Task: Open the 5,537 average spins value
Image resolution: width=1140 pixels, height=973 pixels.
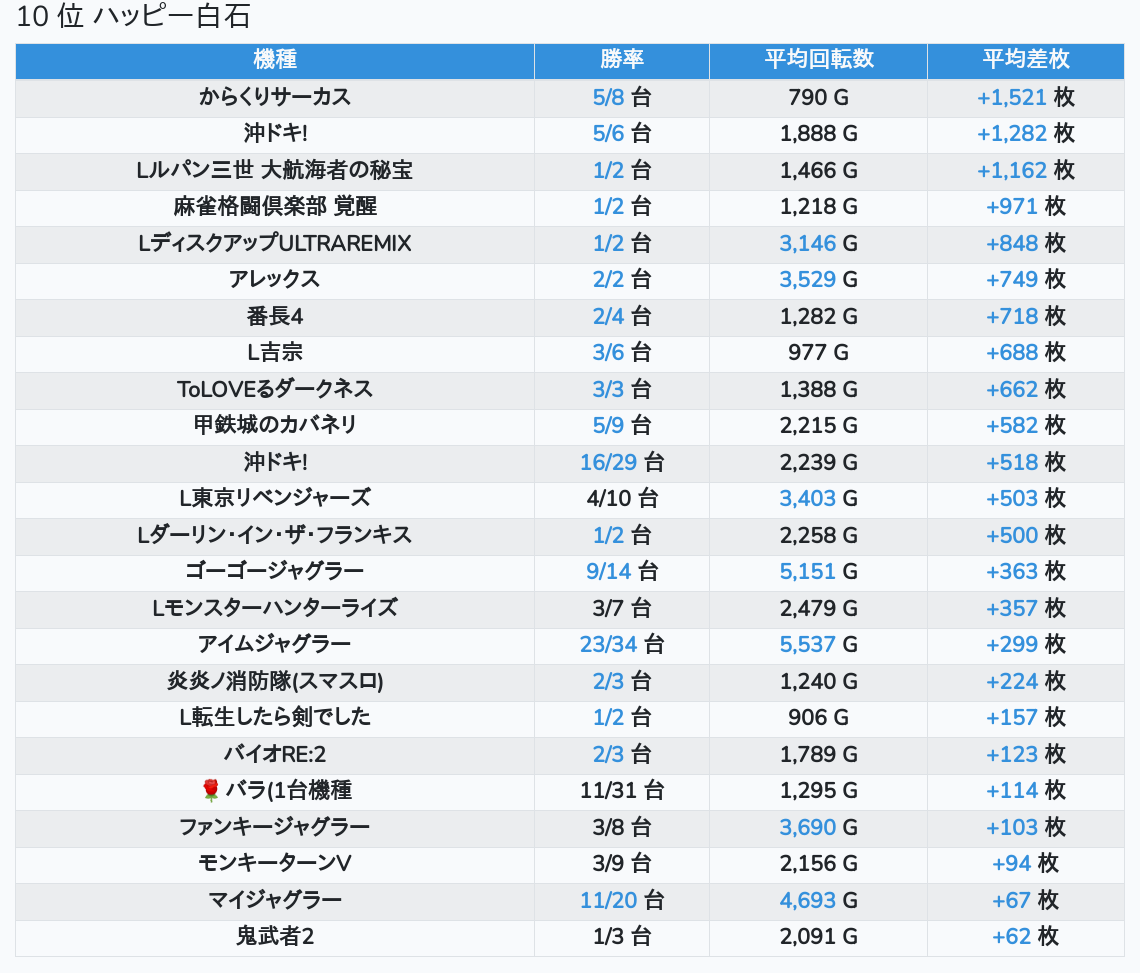Action: 807,644
